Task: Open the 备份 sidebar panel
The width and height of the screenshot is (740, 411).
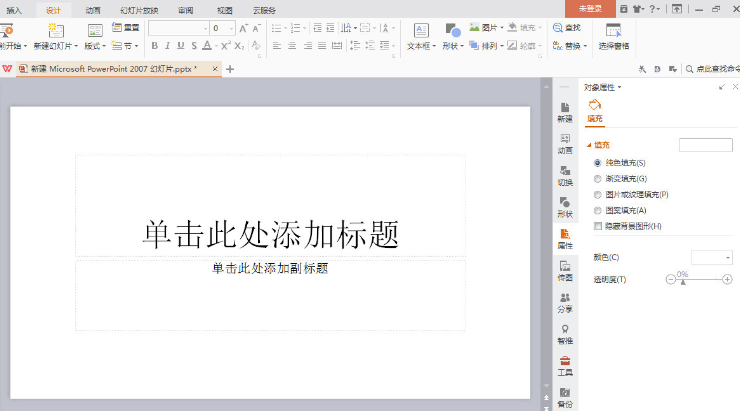Action: 565,398
